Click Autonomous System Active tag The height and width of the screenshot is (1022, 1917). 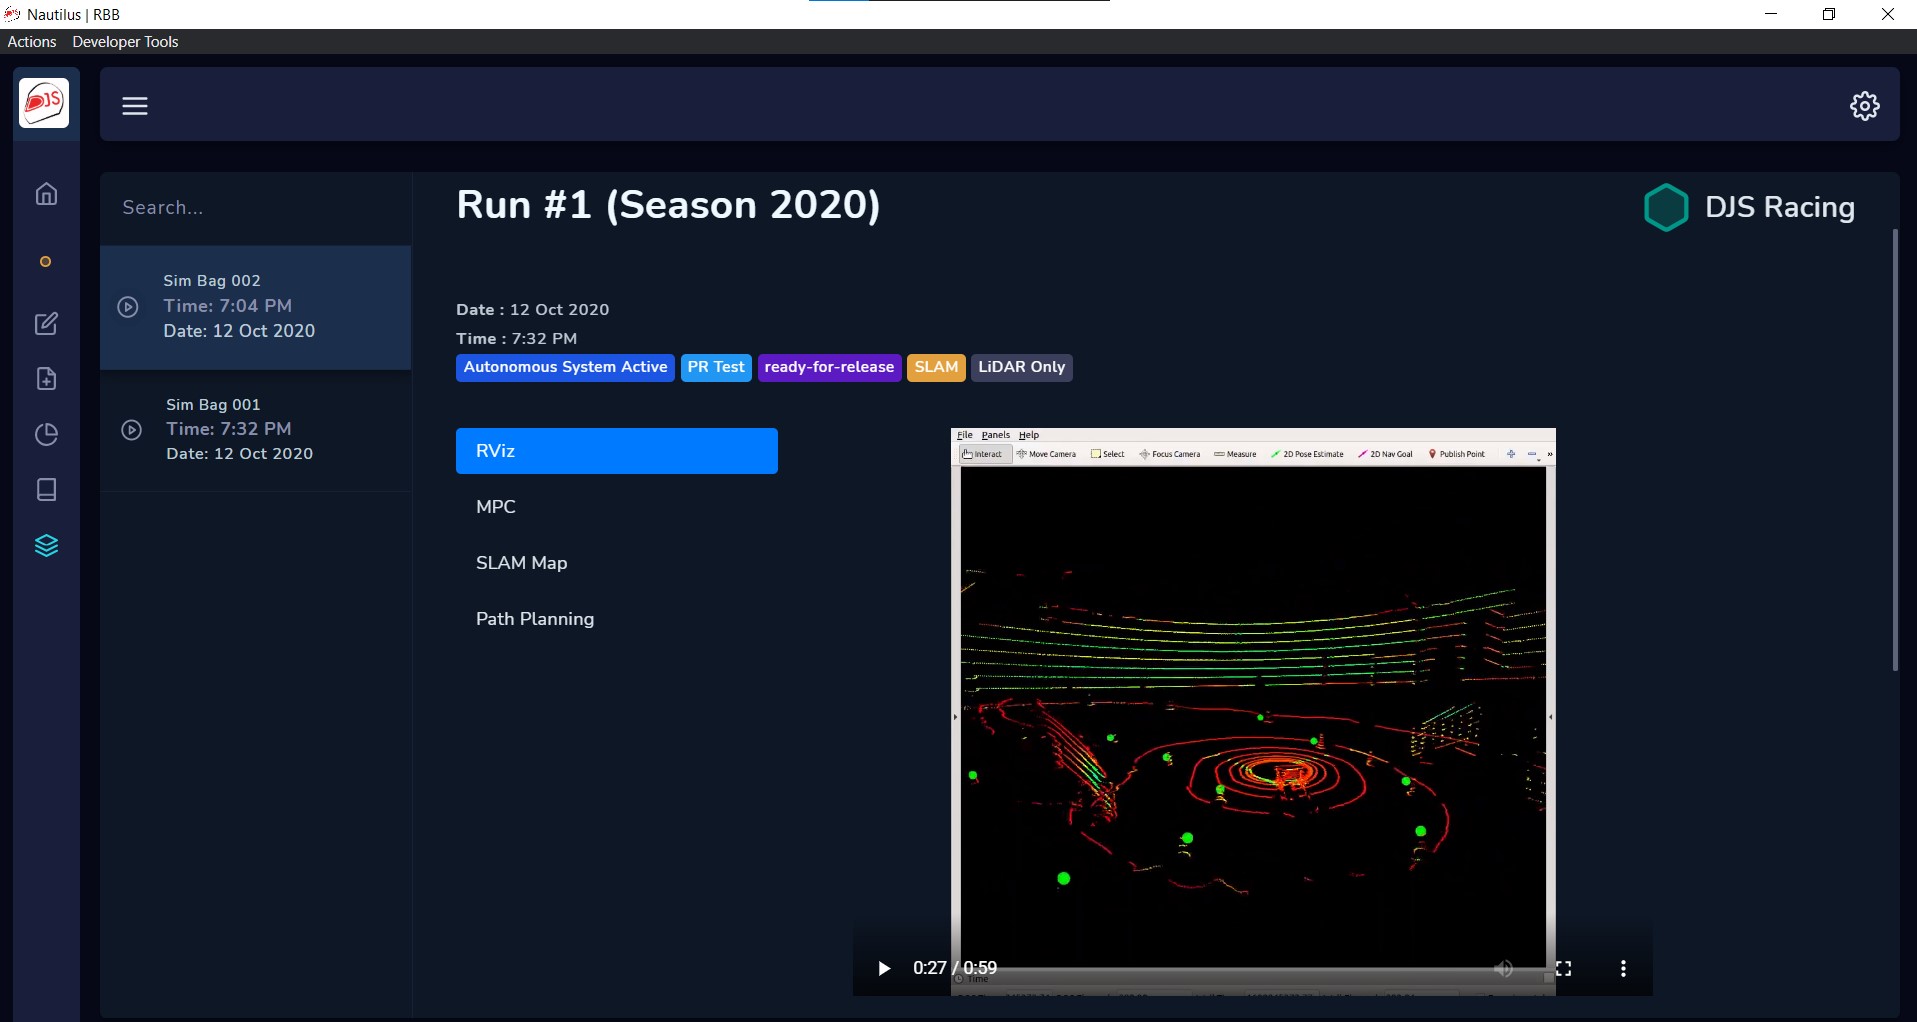coord(565,367)
